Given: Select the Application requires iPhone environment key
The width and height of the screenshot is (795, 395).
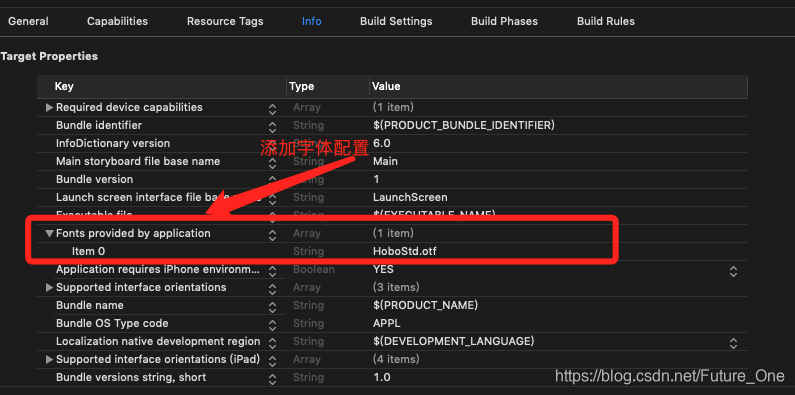Looking at the screenshot, I should point(158,269).
